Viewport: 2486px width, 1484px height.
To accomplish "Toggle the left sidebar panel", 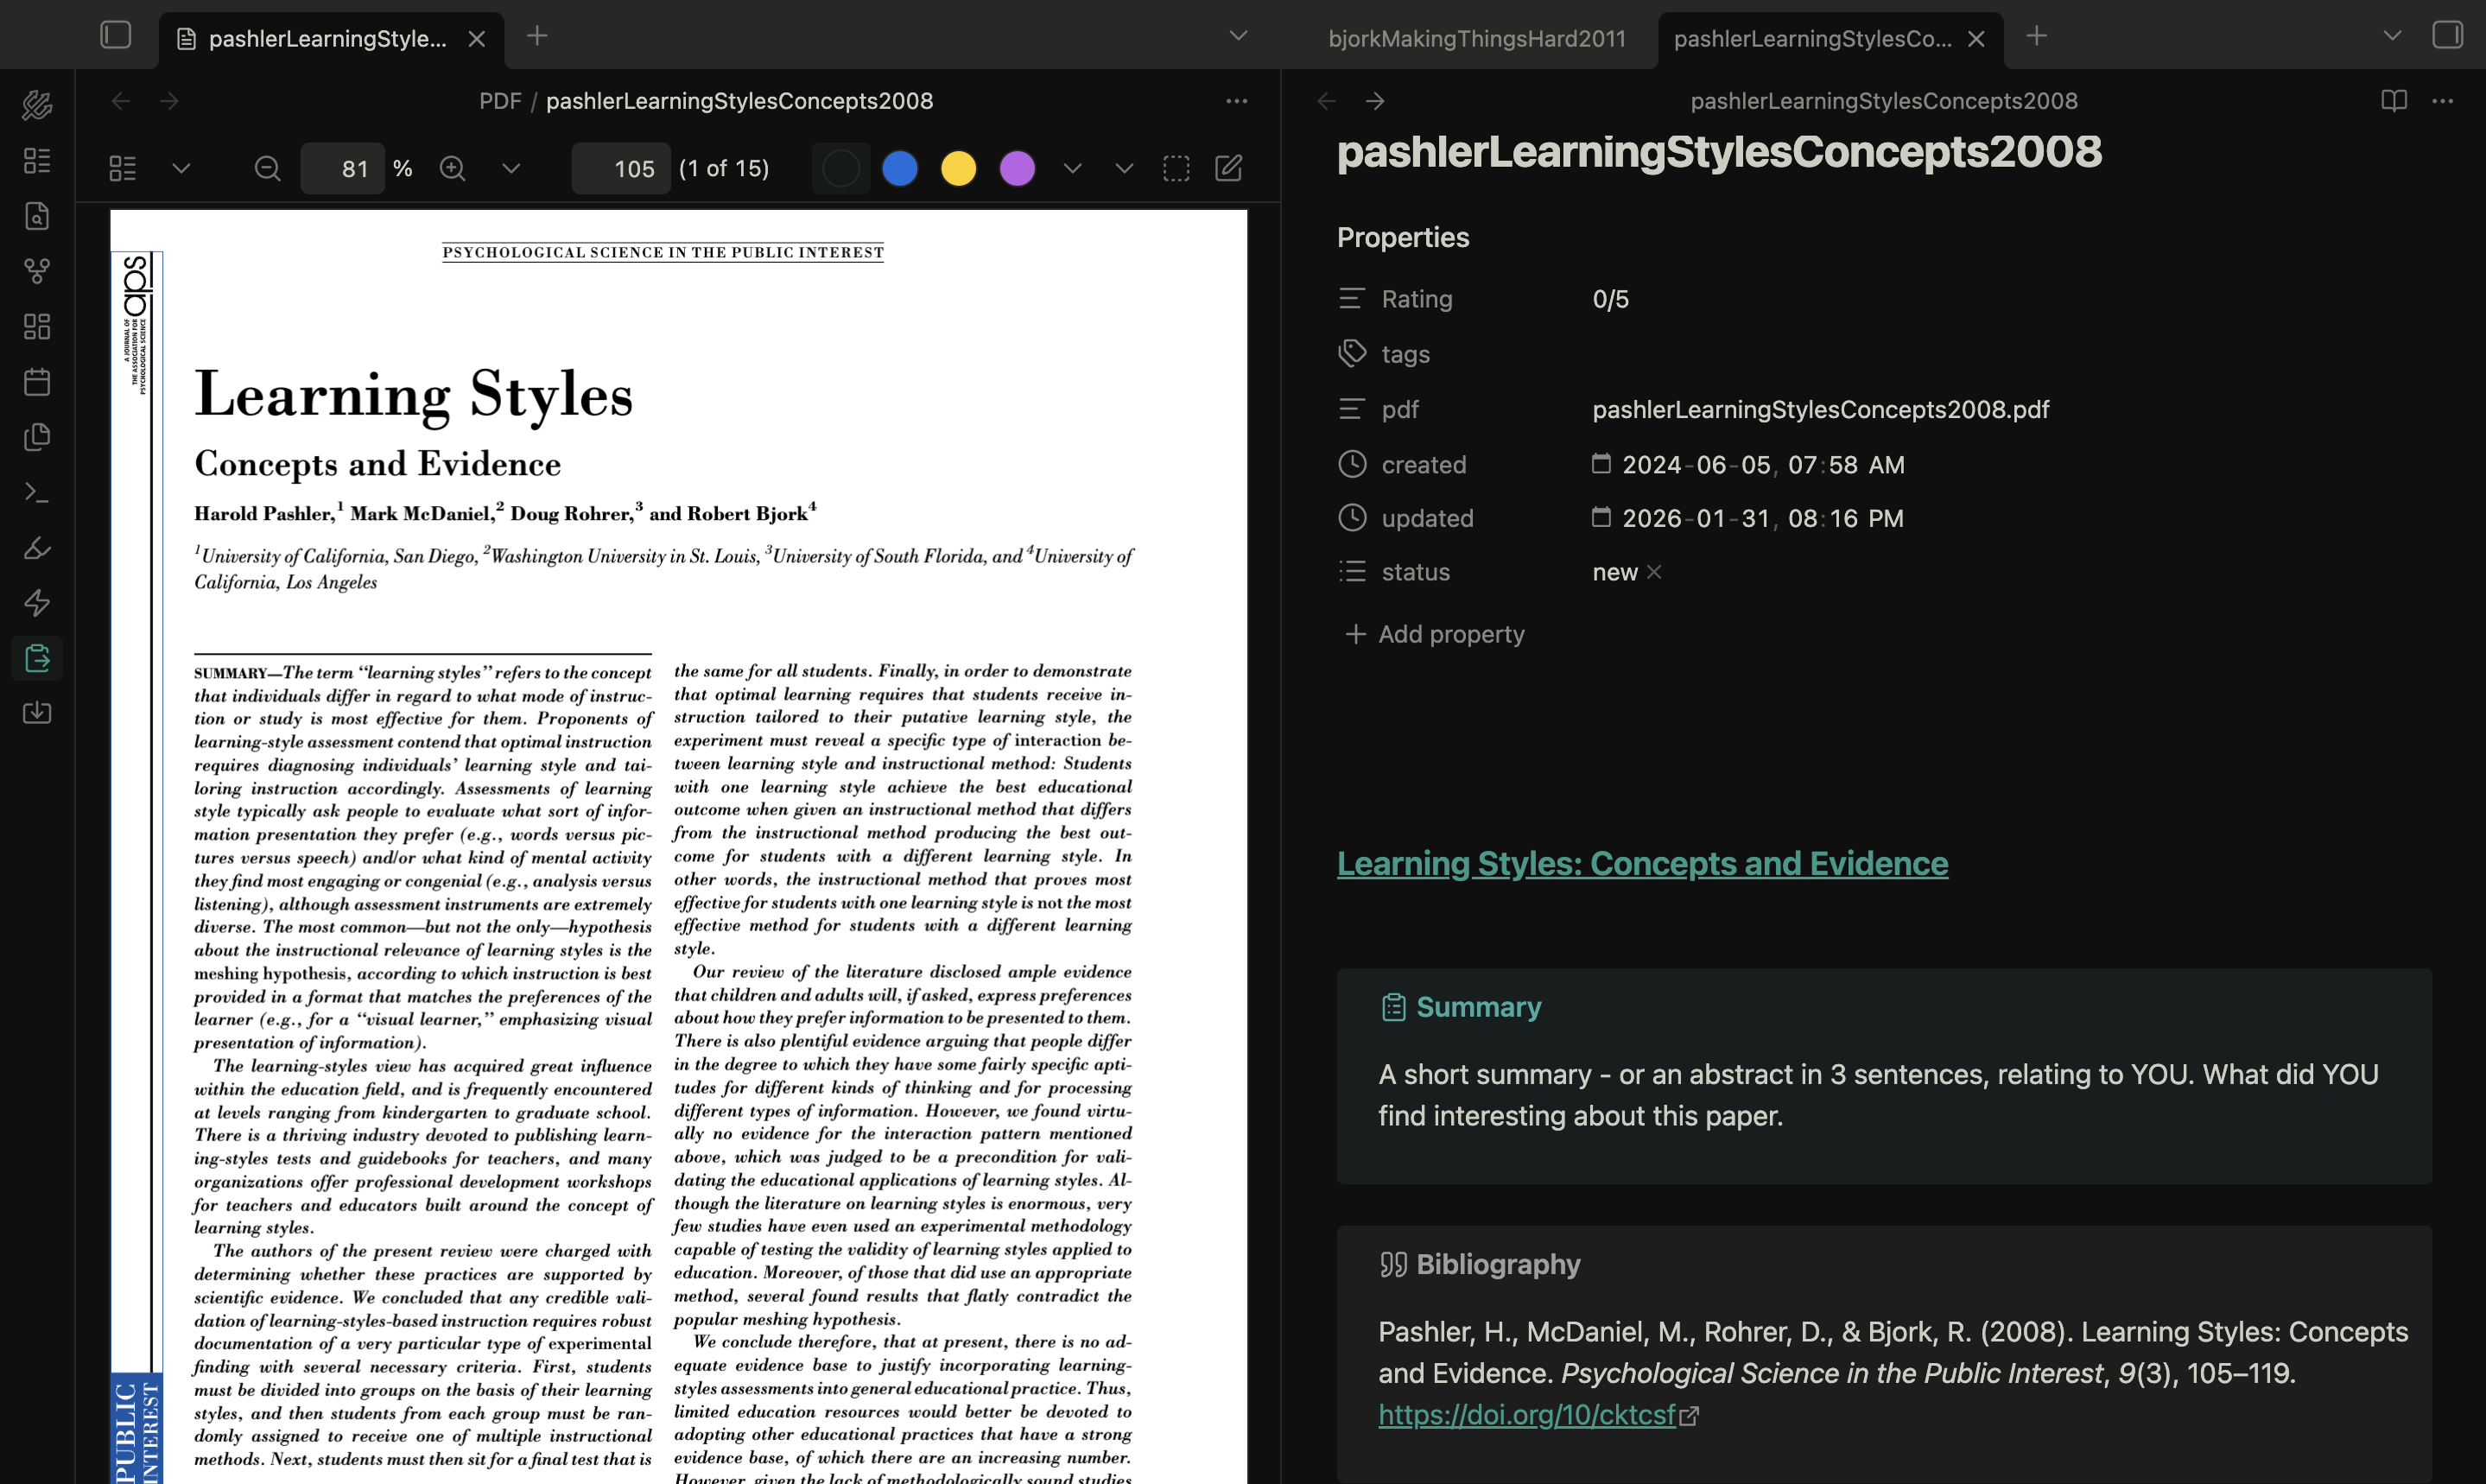I will 116,36.
